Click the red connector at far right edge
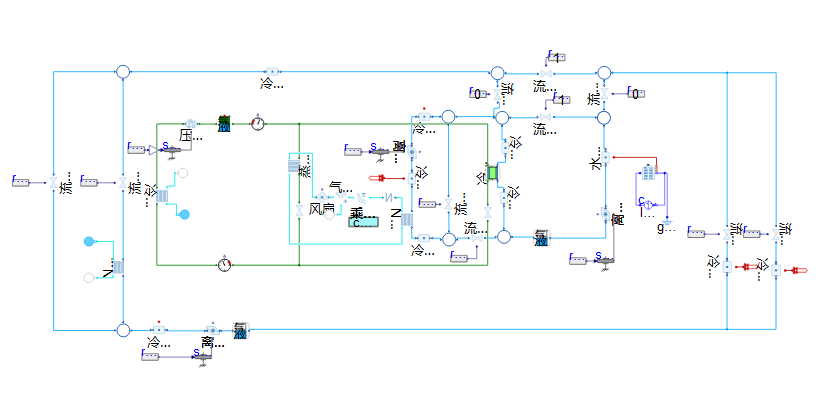839x401 pixels. [x=797, y=270]
